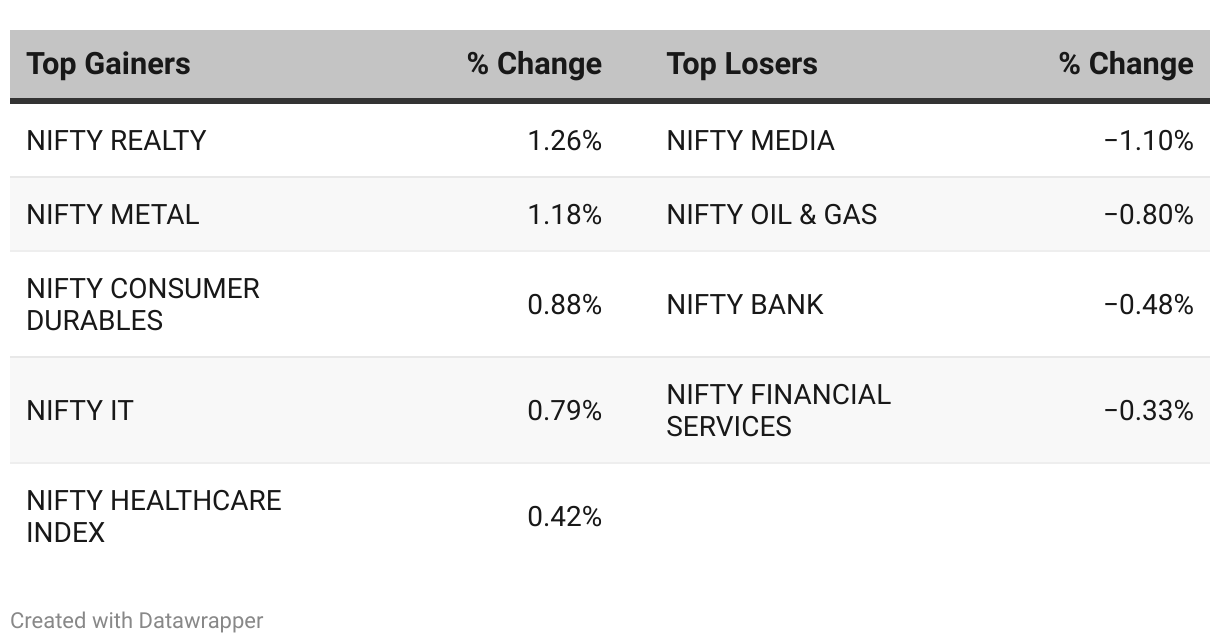This screenshot has width=1220, height=644.
Task: Click the 1.26% gain value
Action: 564,141
